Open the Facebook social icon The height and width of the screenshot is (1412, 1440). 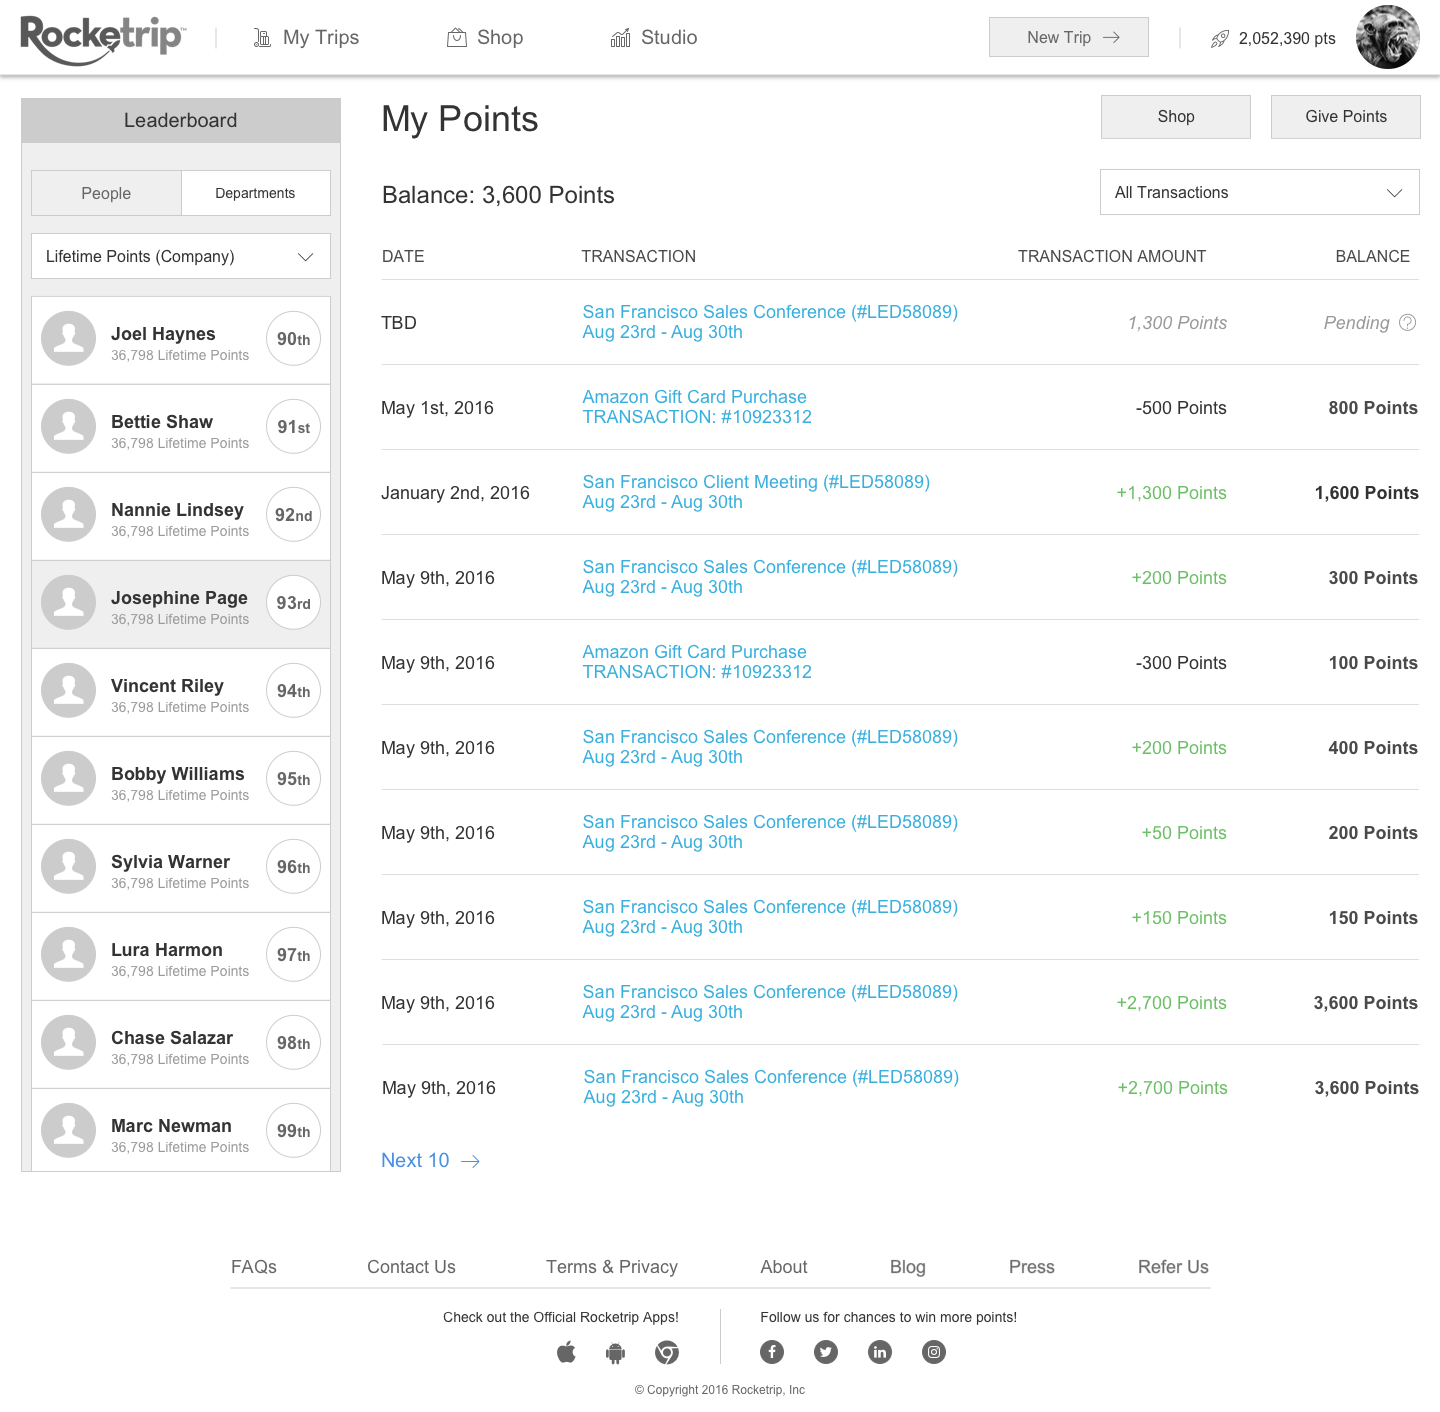pos(772,1352)
